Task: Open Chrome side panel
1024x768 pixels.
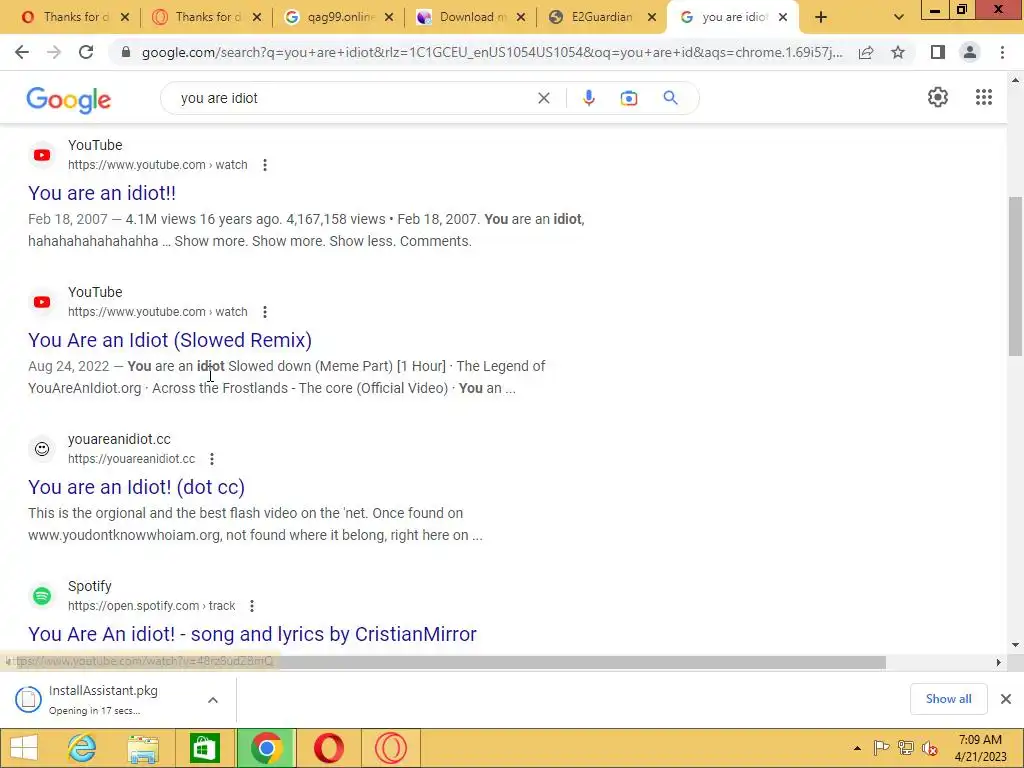Action: coord(938,52)
